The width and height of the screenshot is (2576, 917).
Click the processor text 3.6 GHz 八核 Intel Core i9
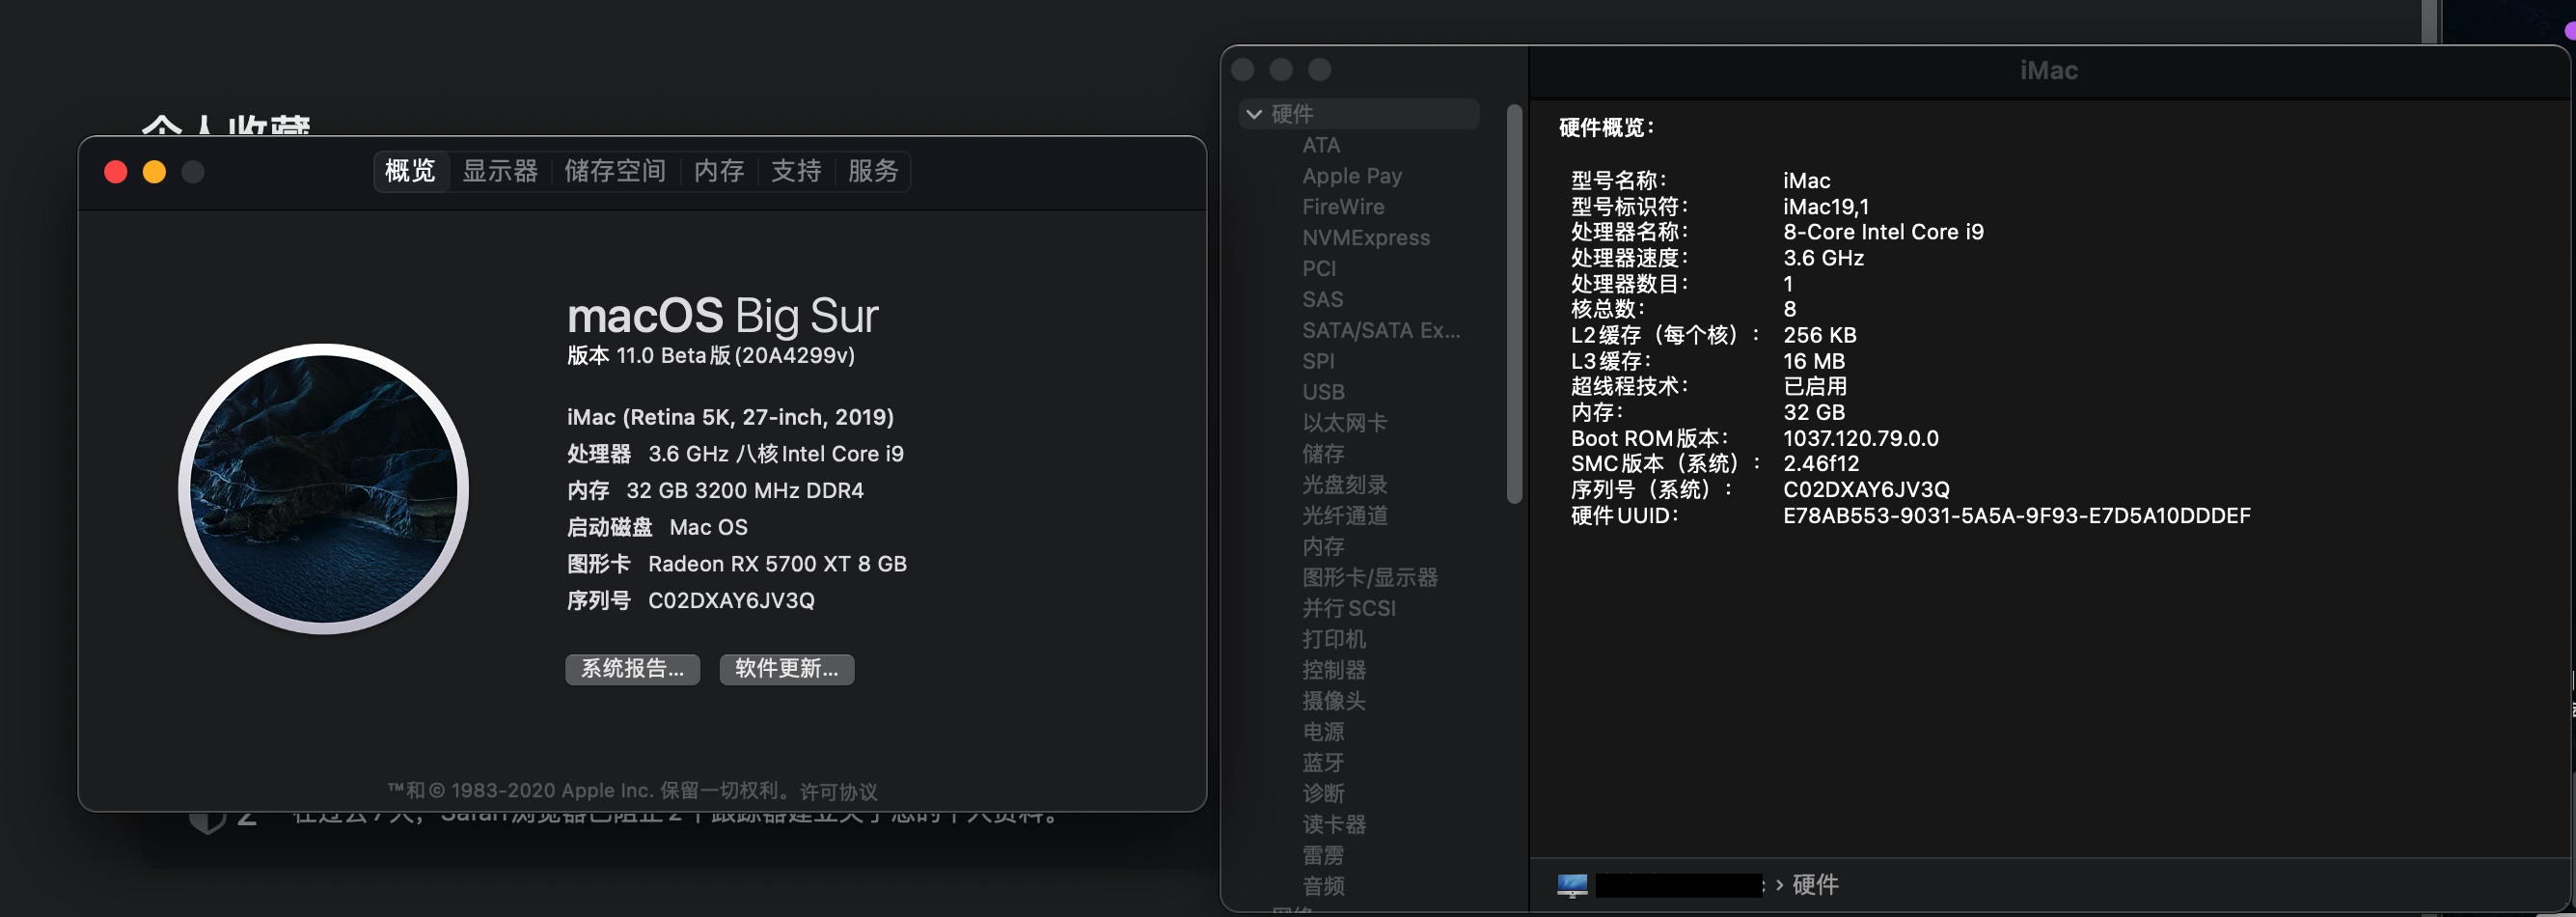(x=775, y=454)
